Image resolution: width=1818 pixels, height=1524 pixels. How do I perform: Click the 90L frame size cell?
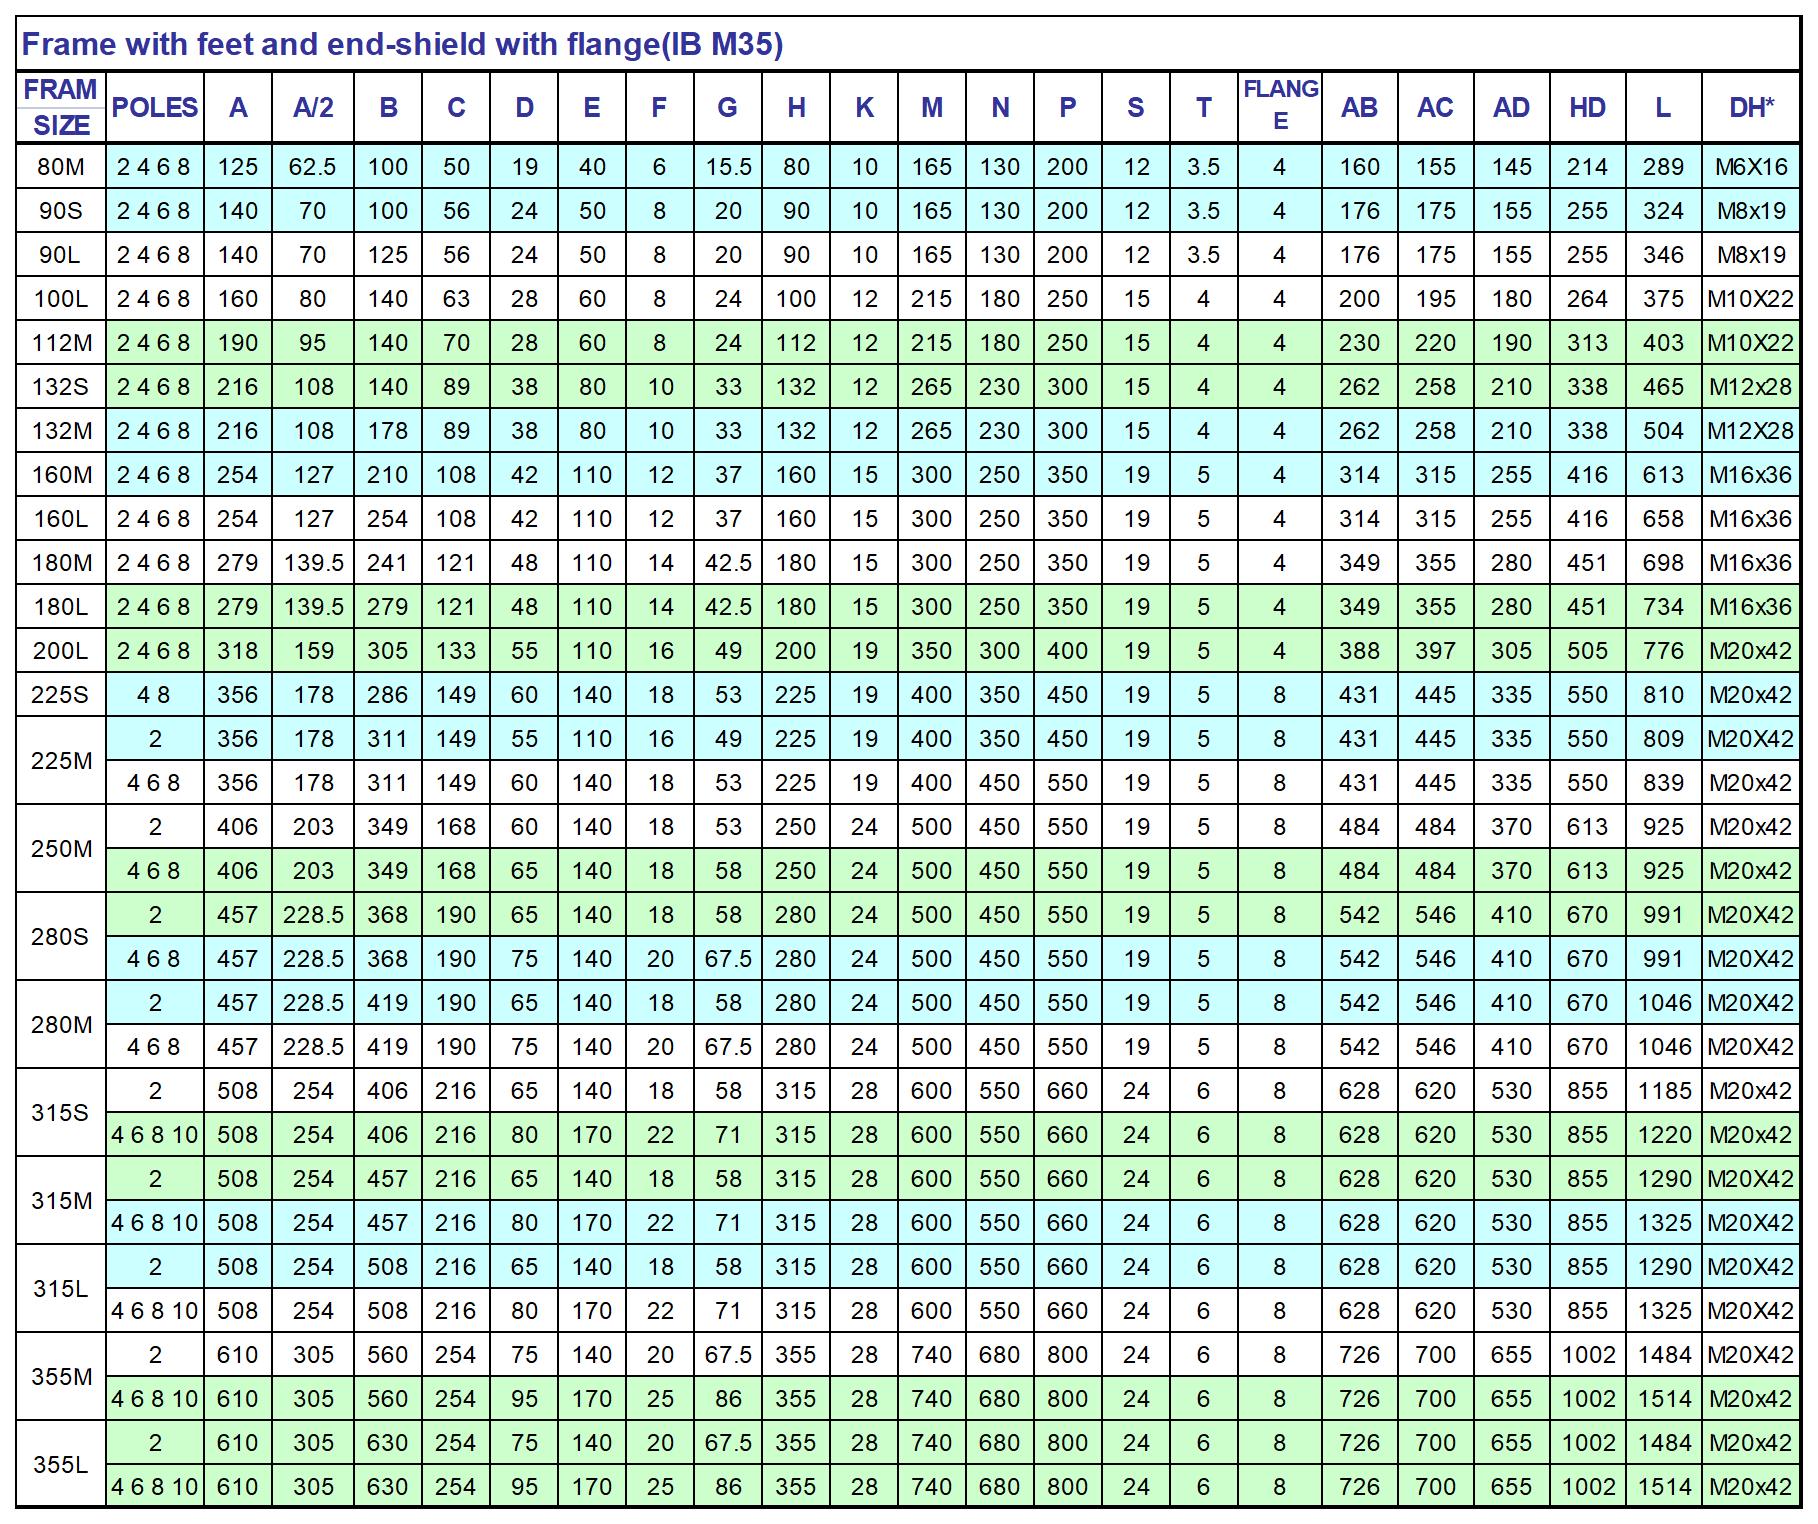[x=61, y=255]
